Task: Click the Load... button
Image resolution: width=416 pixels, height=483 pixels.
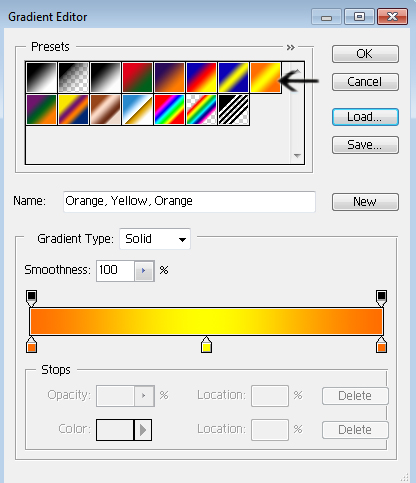Action: 365,117
